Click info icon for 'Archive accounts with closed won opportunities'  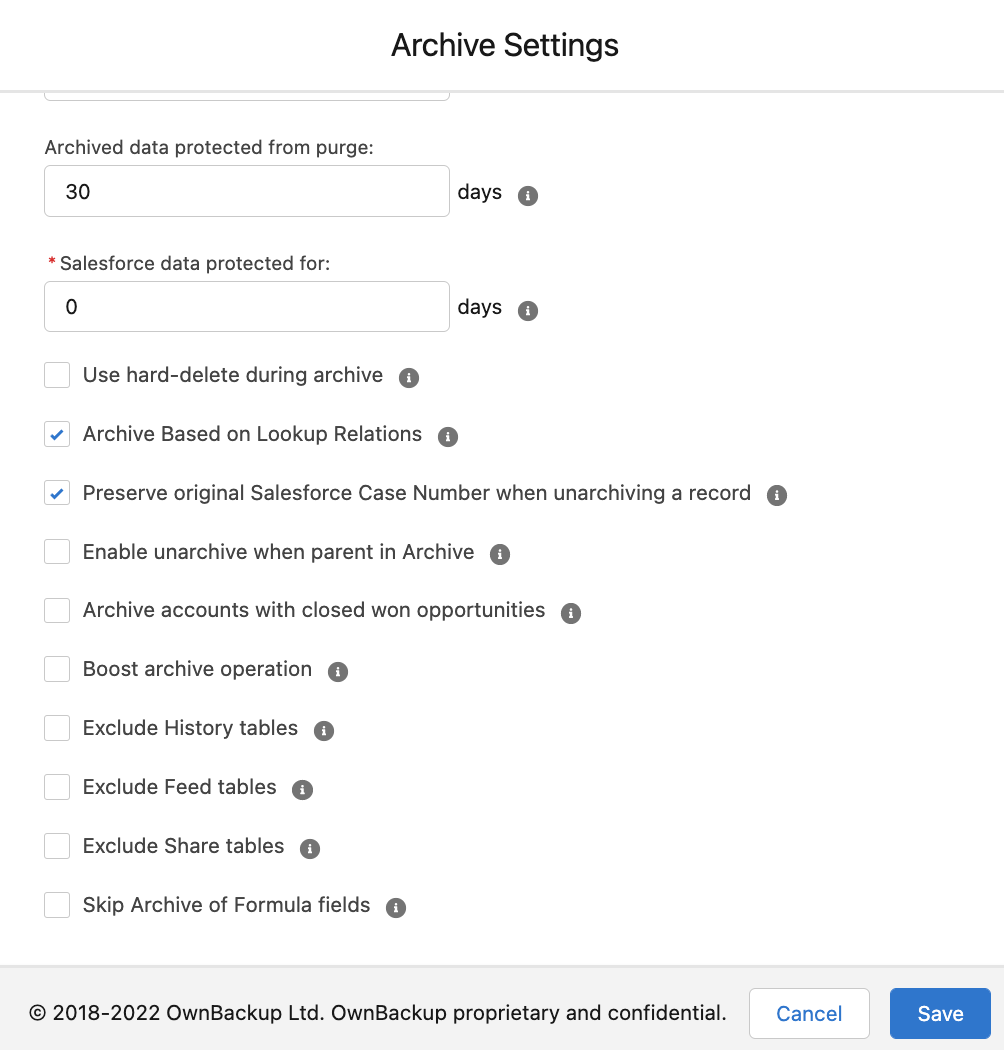570,612
